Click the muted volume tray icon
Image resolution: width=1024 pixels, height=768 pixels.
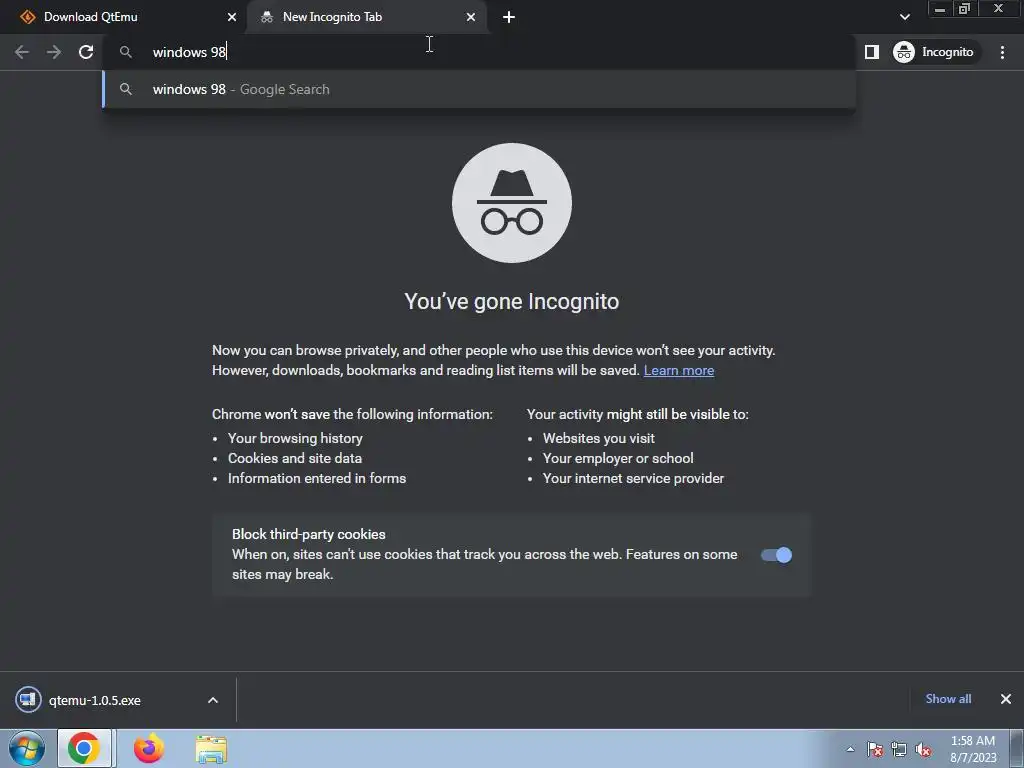pyautogui.click(x=923, y=750)
